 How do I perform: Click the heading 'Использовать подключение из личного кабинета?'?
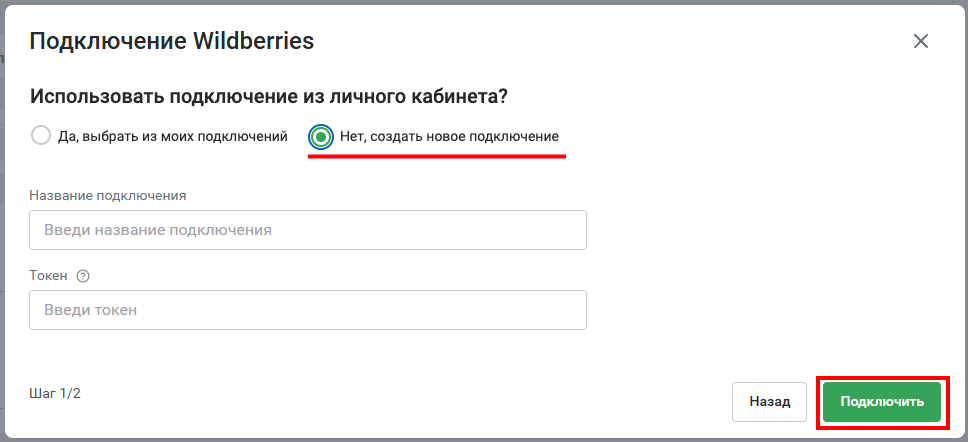(x=269, y=98)
